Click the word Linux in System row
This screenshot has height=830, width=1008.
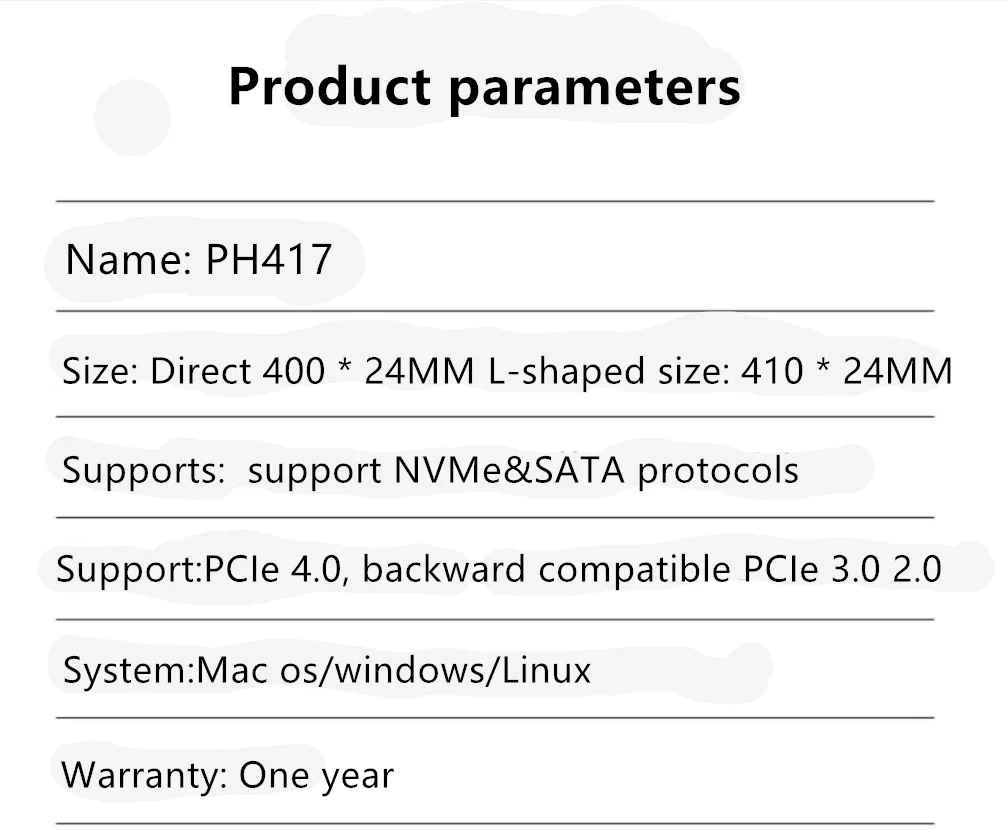(546, 670)
